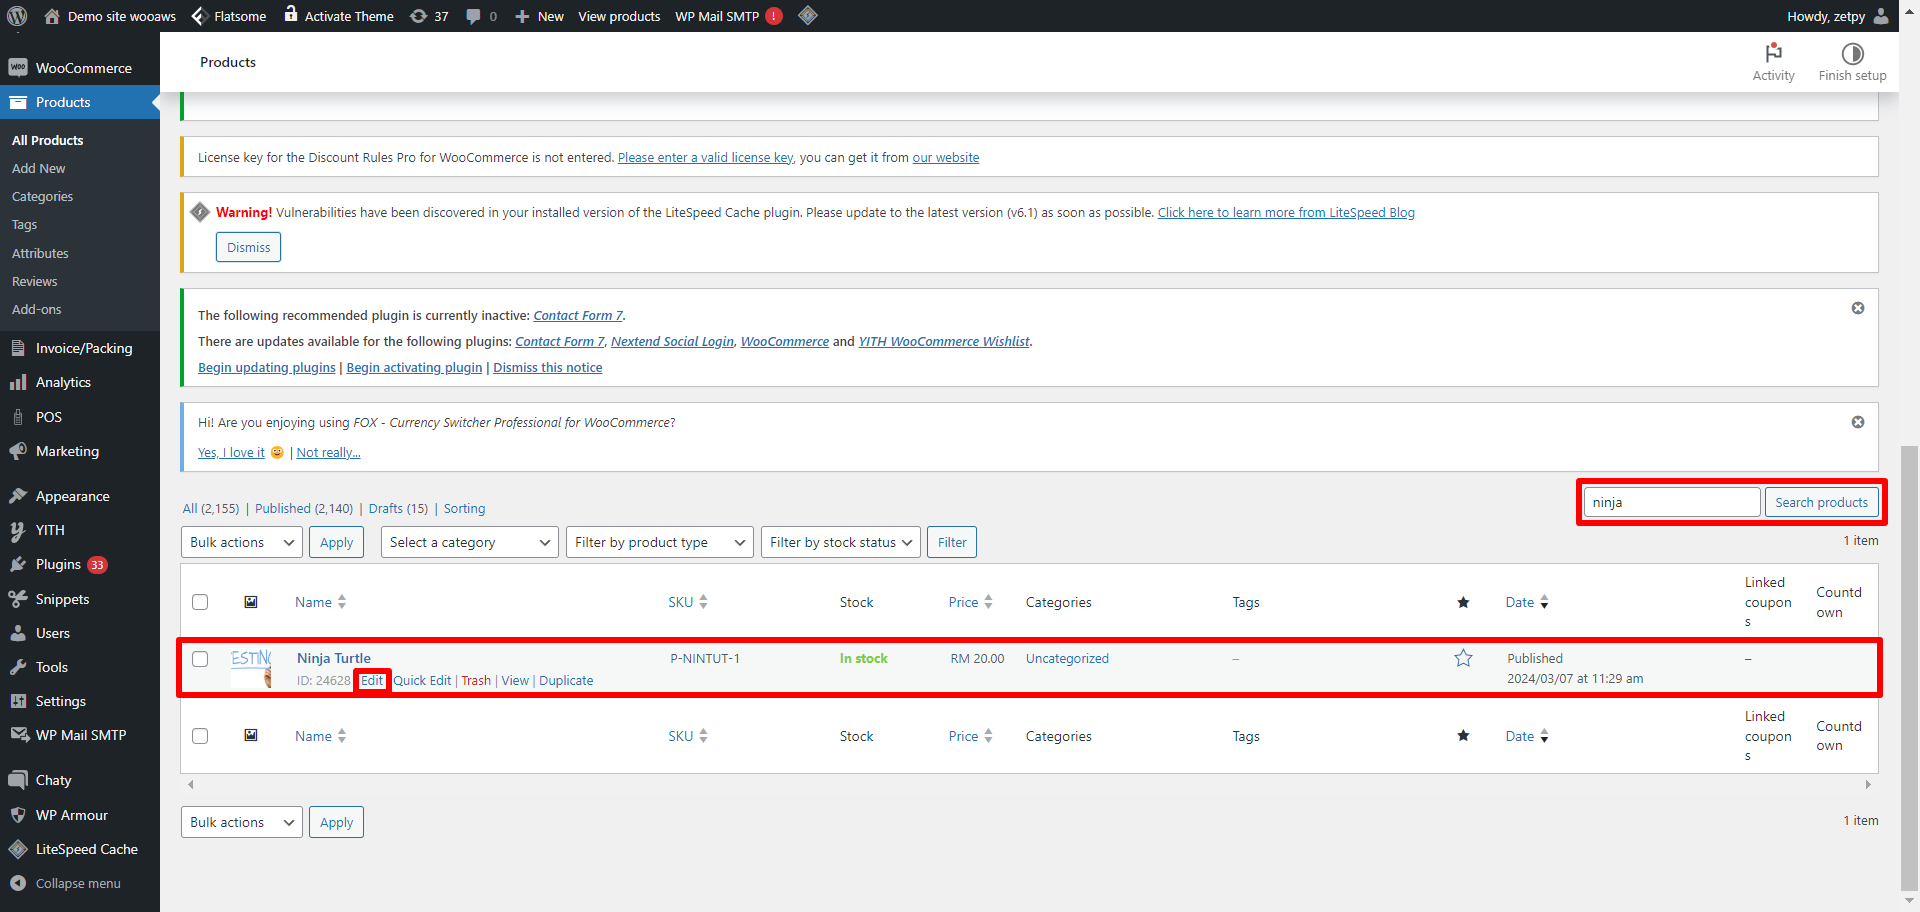
Task: Tick the select-all checkbox in table header
Action: (x=200, y=602)
